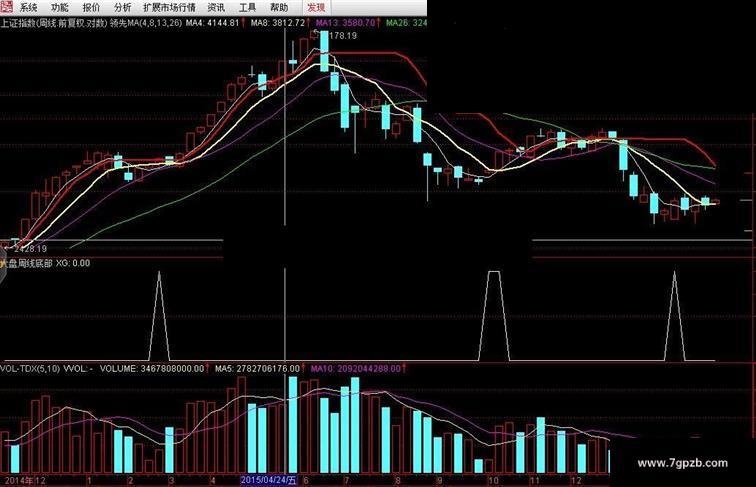Open the 工具 menu
The image size is (756, 487).
(247, 7)
